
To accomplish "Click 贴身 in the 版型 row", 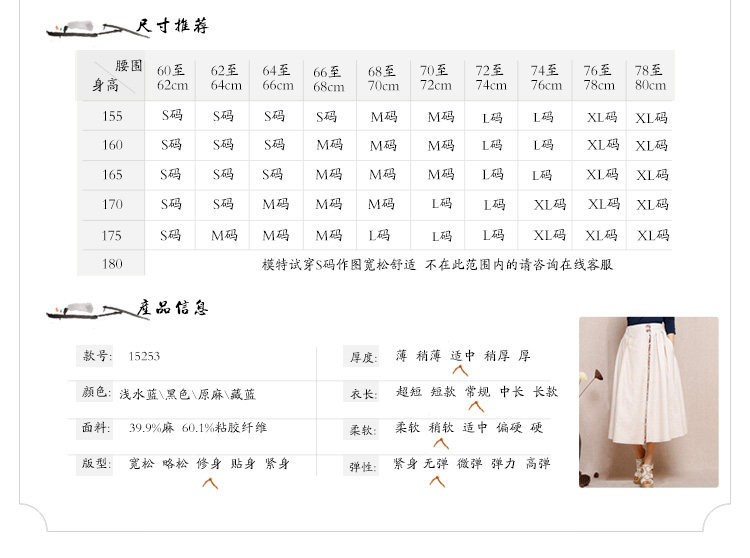I will [x=243, y=463].
